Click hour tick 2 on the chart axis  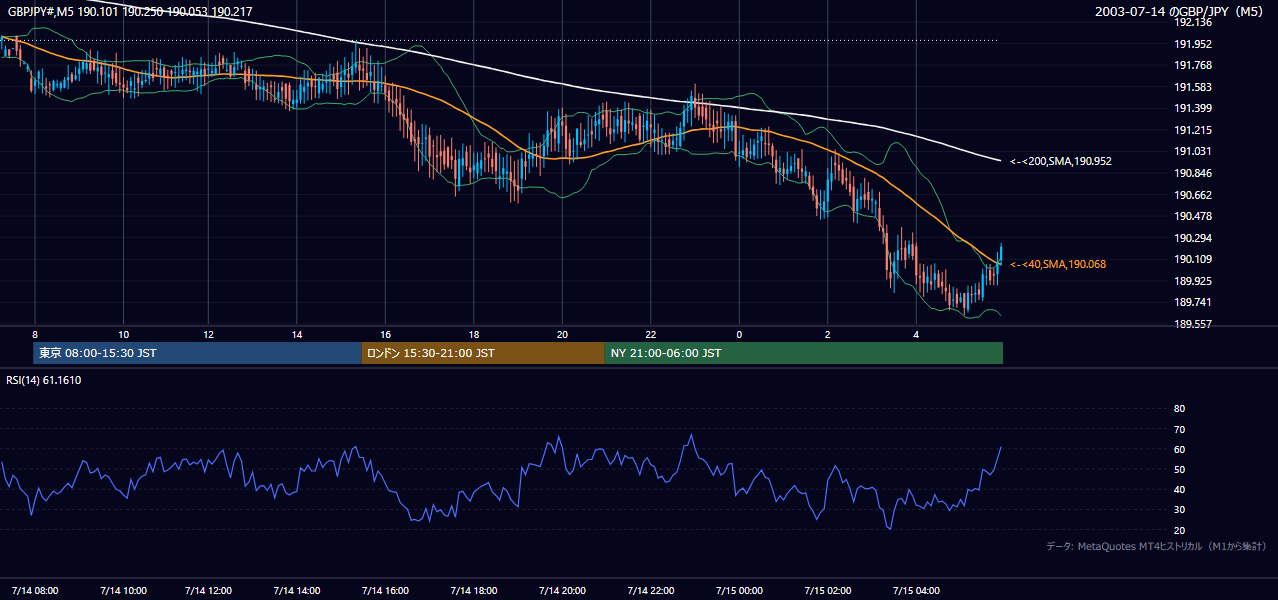827,334
